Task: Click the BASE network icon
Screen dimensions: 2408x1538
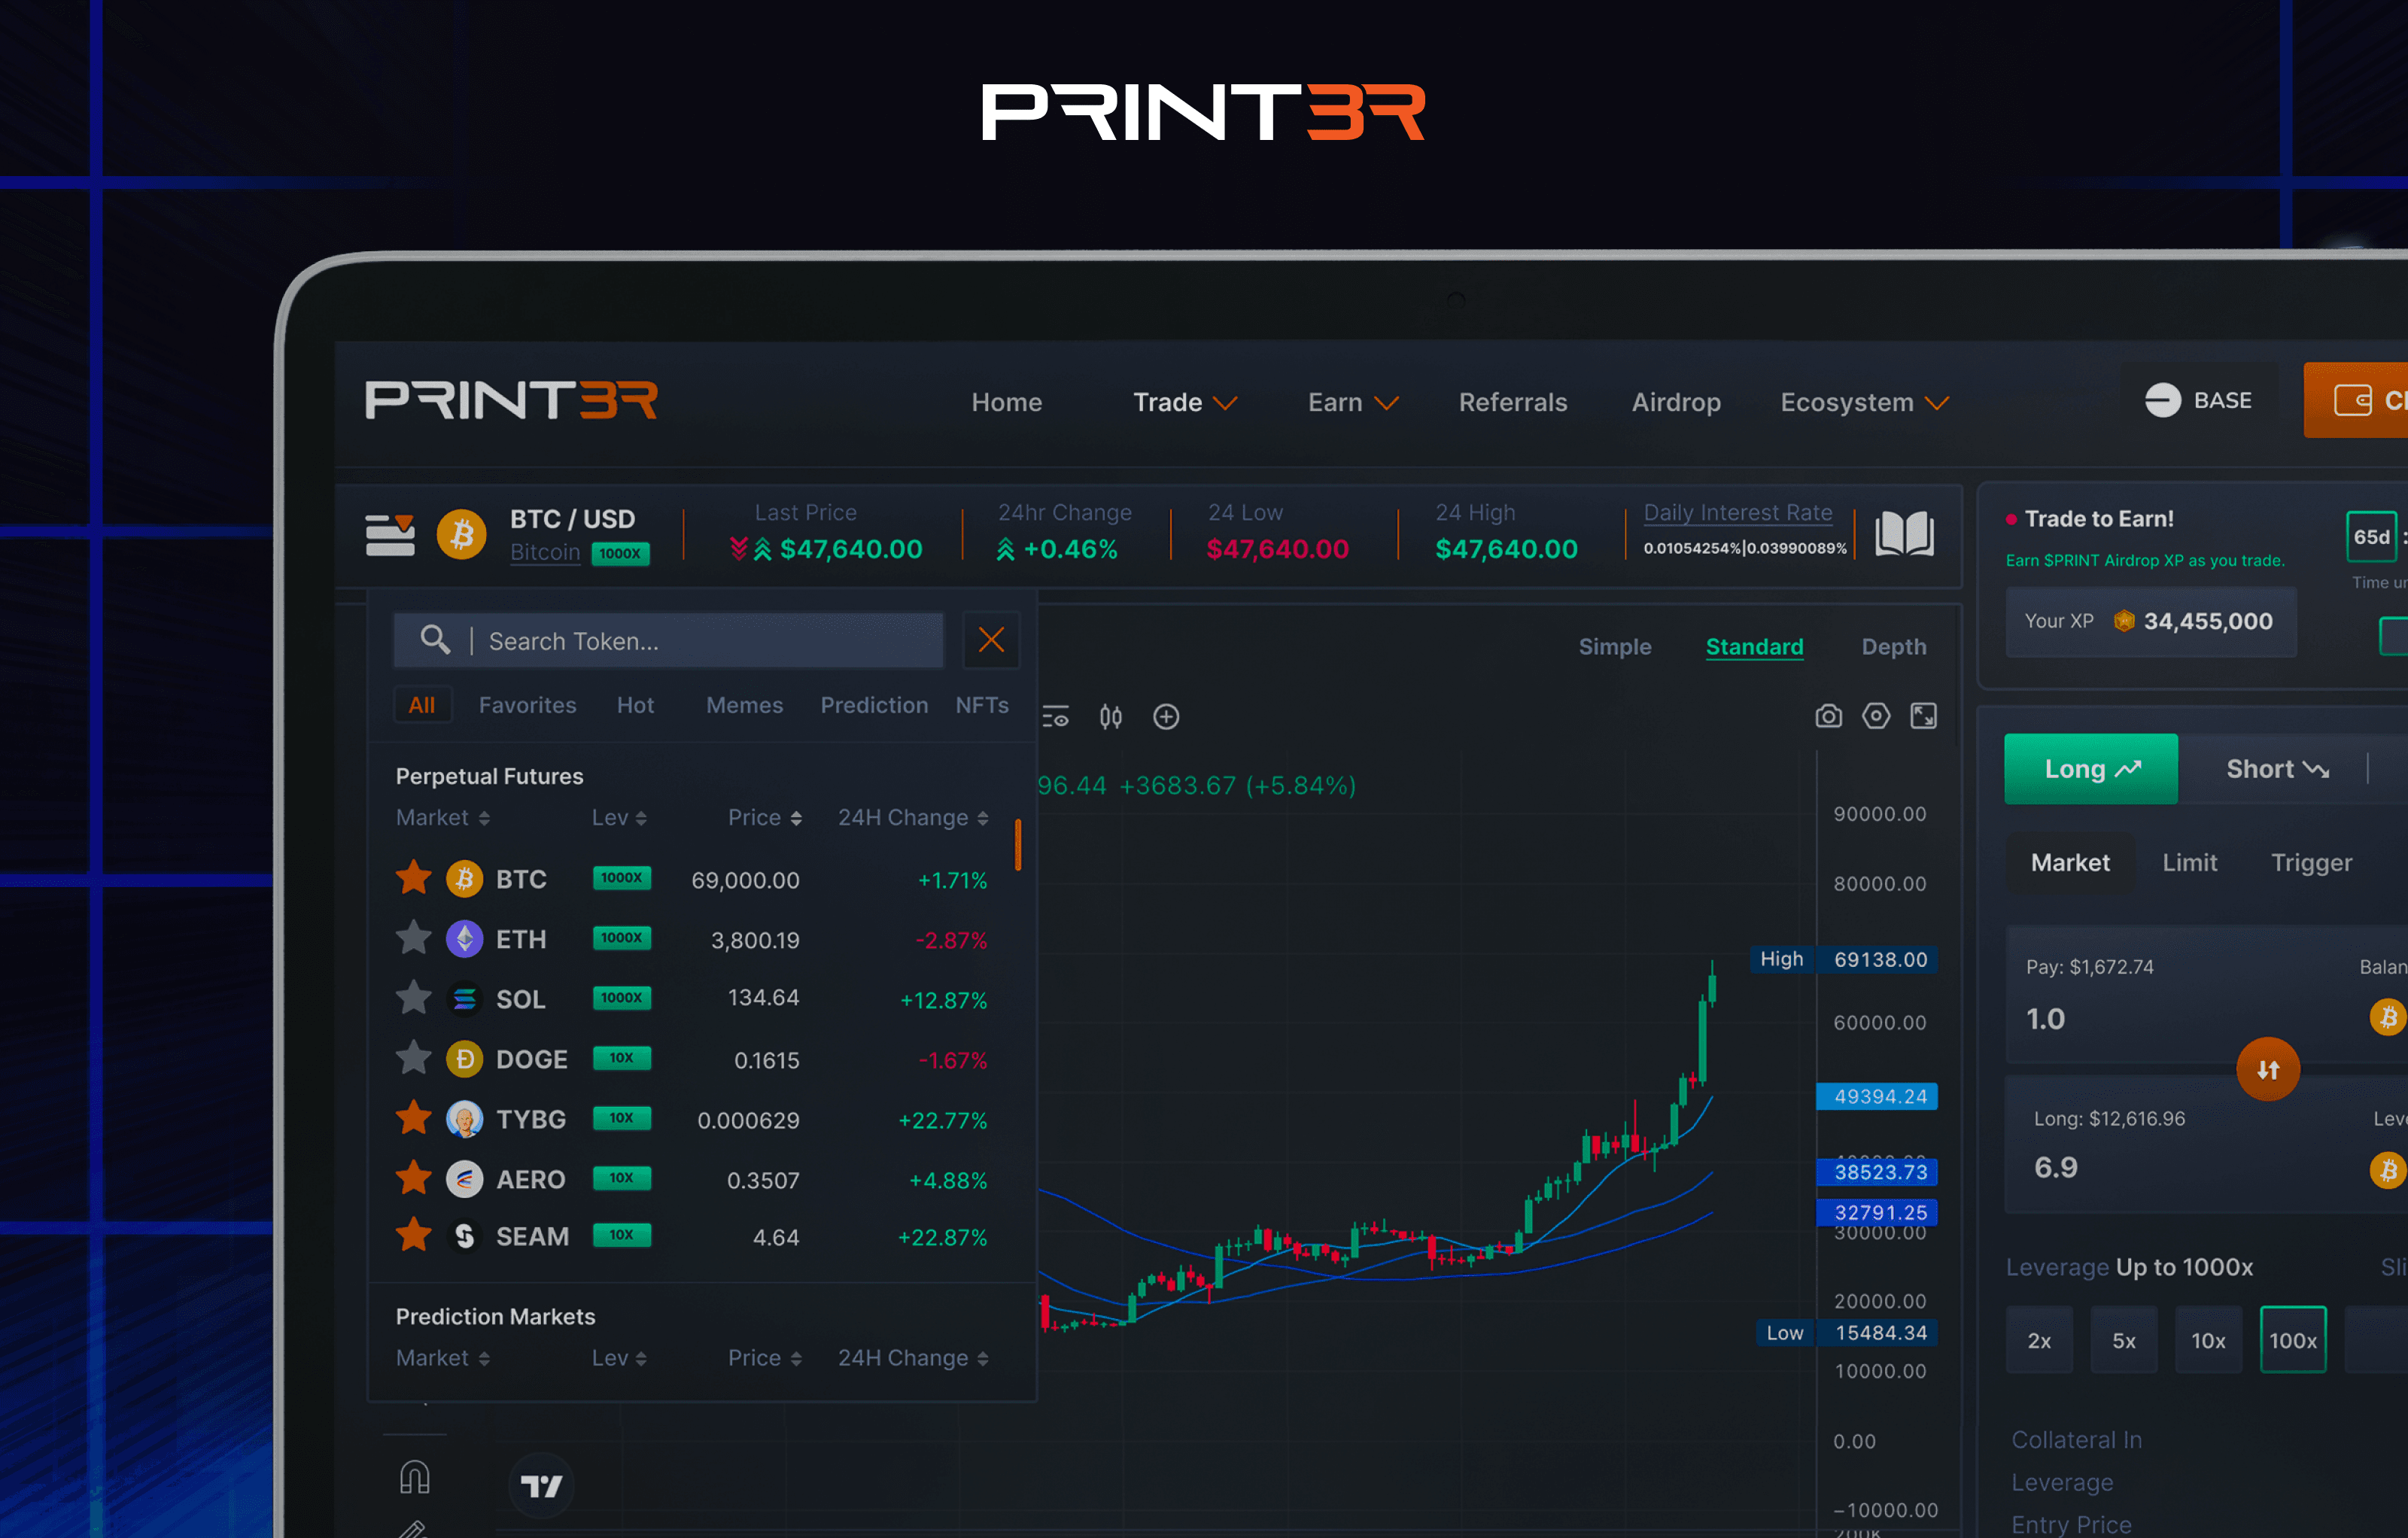Action: click(2163, 400)
